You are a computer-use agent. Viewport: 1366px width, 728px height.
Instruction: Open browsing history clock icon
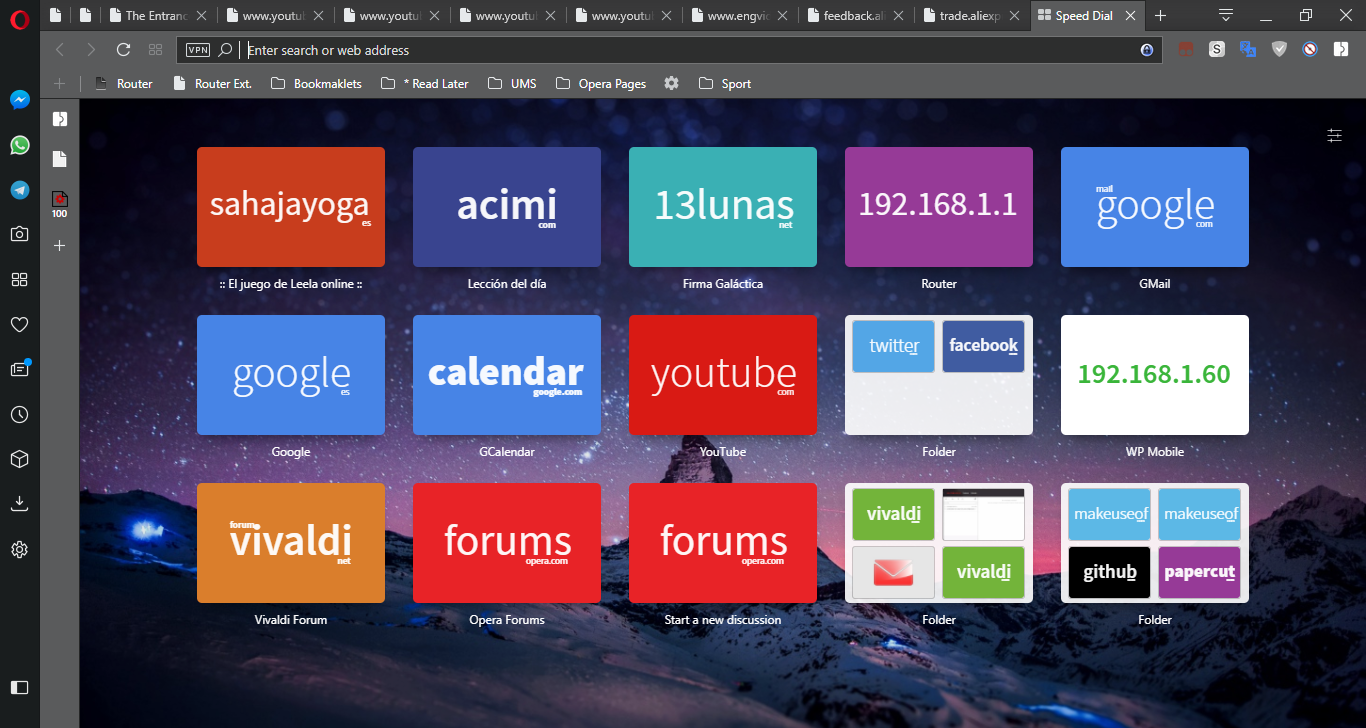click(19, 414)
